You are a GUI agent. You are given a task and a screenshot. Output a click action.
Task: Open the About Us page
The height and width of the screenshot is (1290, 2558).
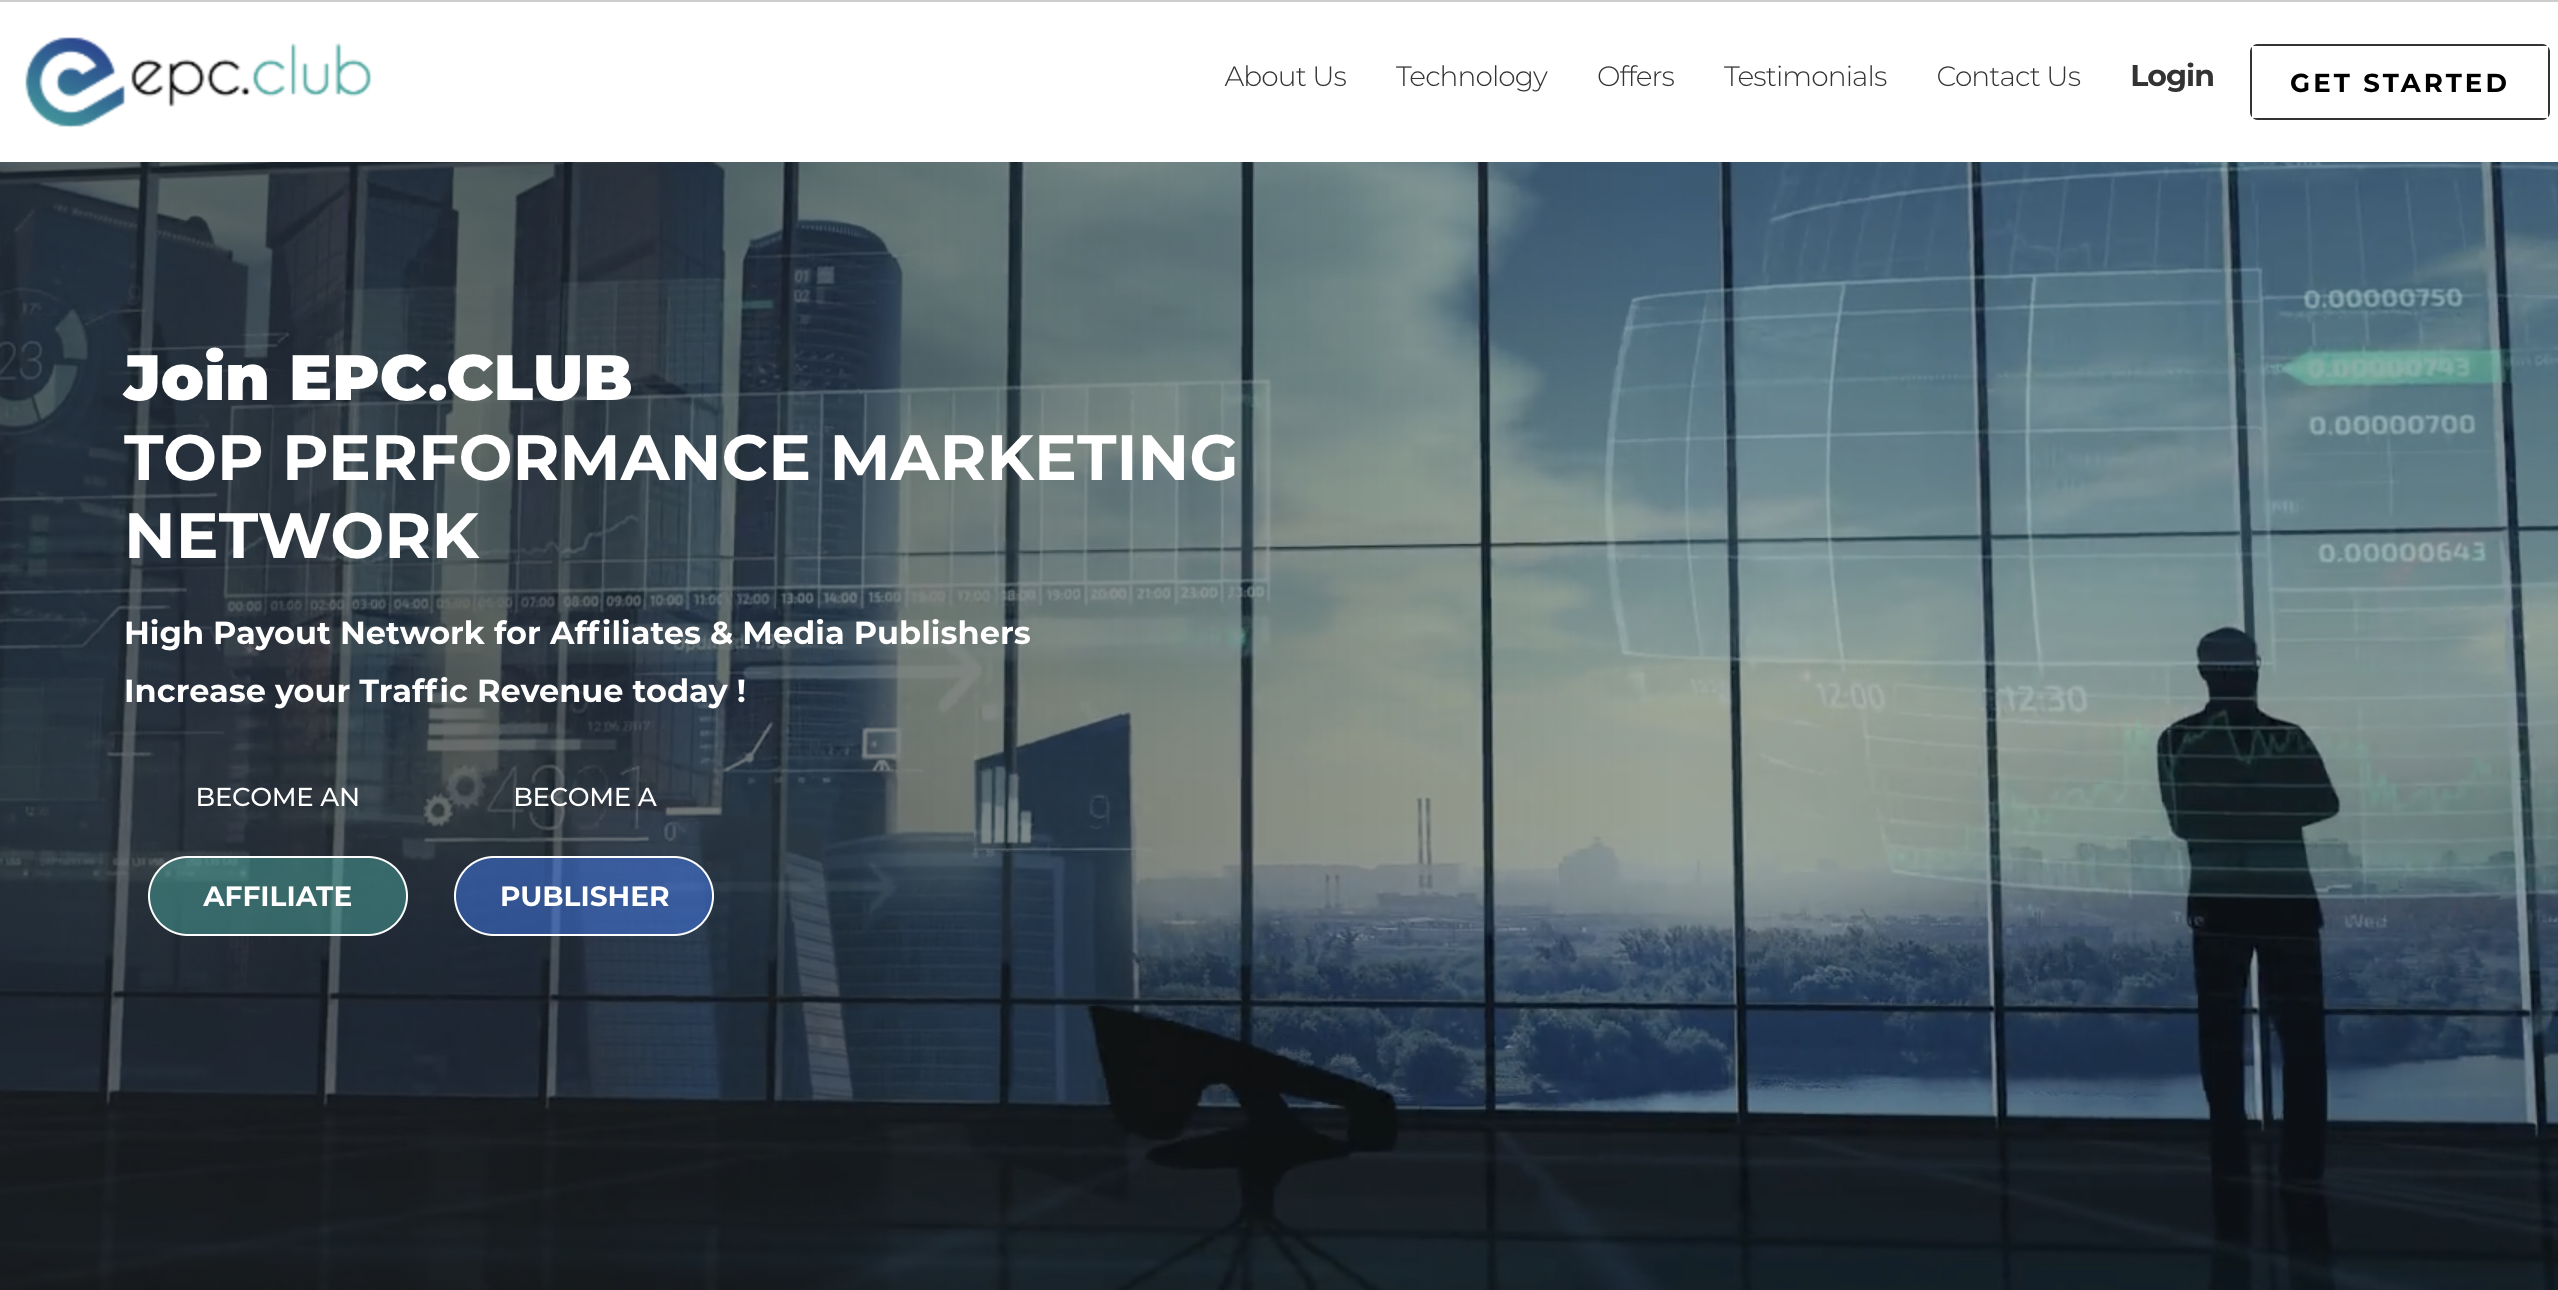pyautogui.click(x=1285, y=77)
